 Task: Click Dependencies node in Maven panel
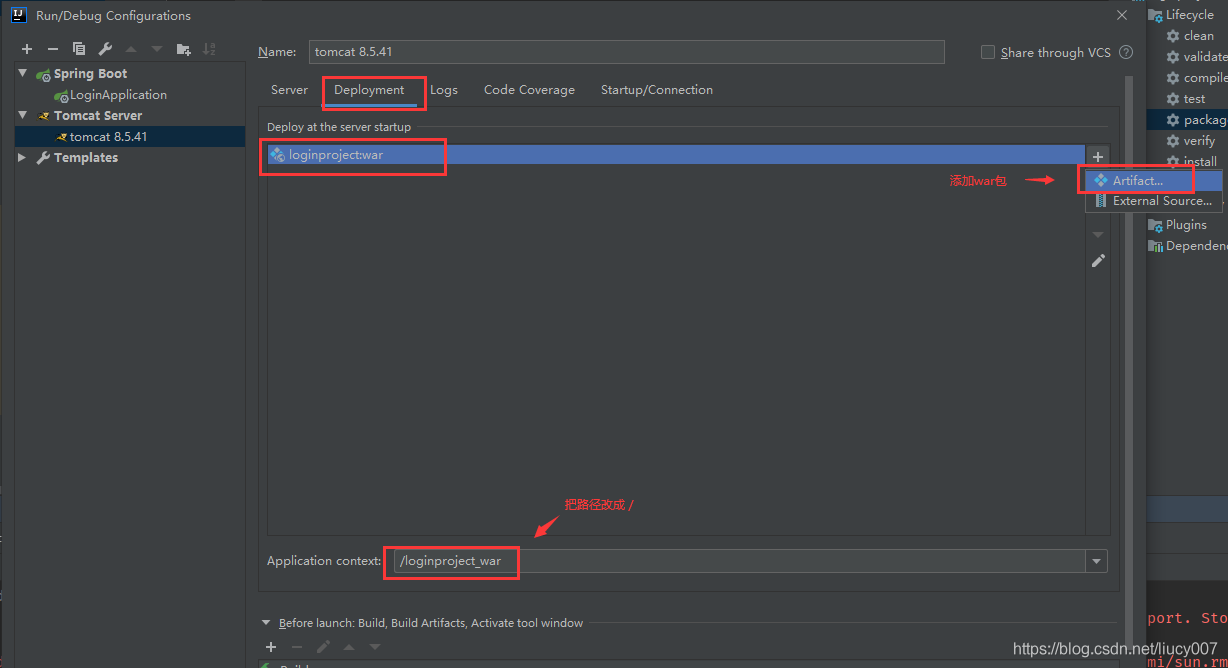[x=1196, y=246]
